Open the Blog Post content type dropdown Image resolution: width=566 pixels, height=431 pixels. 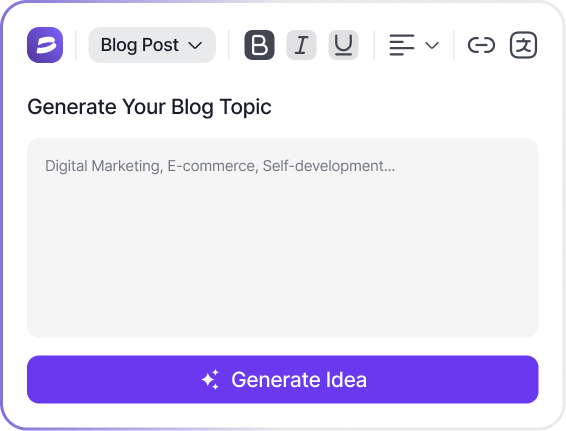coord(152,45)
